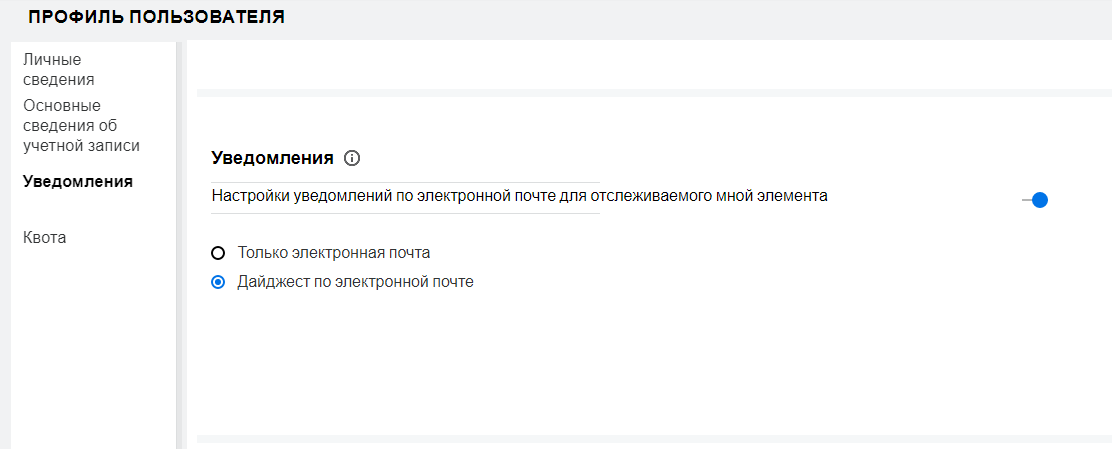
Task: Open the Квота section
Action: tap(45, 238)
